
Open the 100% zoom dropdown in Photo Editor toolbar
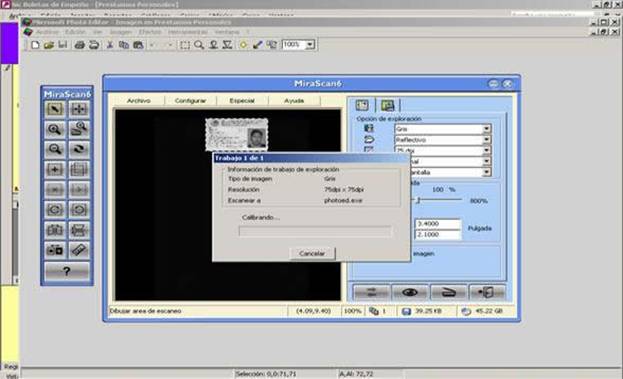[x=310, y=44]
